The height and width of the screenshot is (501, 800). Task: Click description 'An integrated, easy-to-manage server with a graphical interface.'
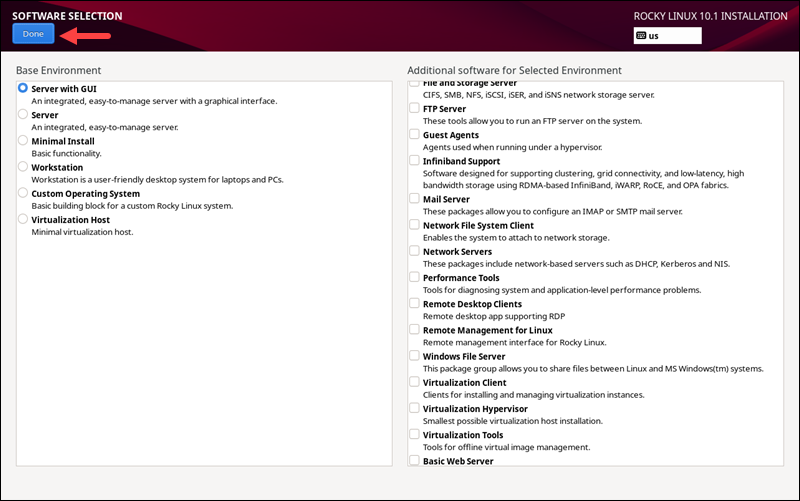[x=155, y=101]
